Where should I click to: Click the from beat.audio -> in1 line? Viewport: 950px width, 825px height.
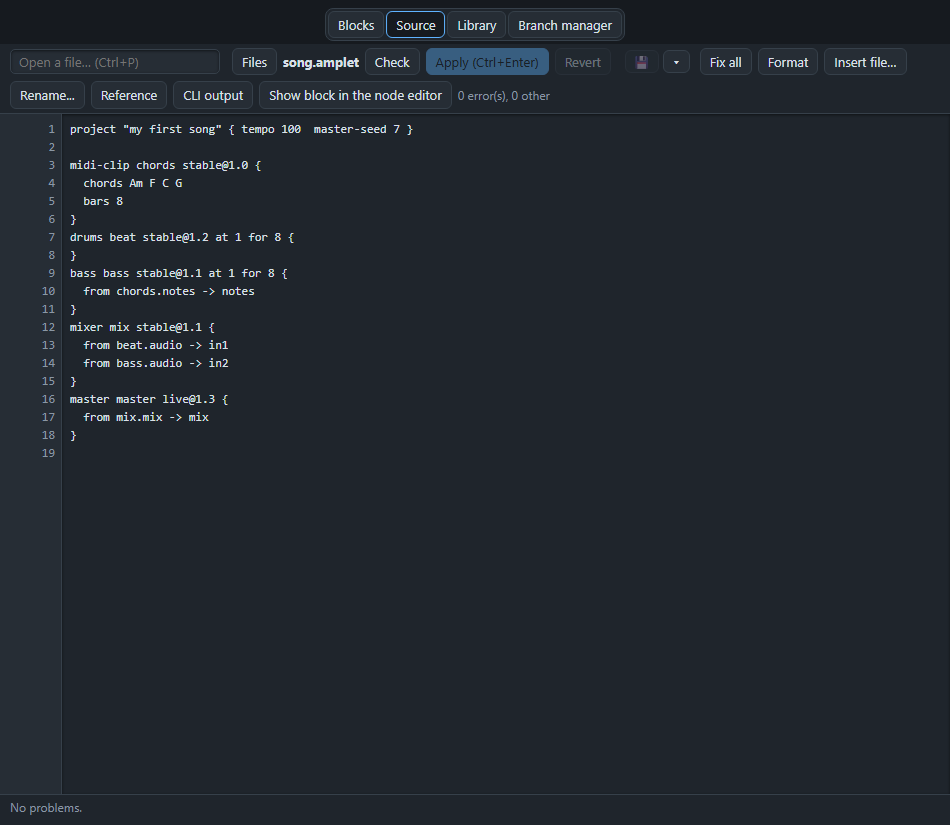(156, 345)
